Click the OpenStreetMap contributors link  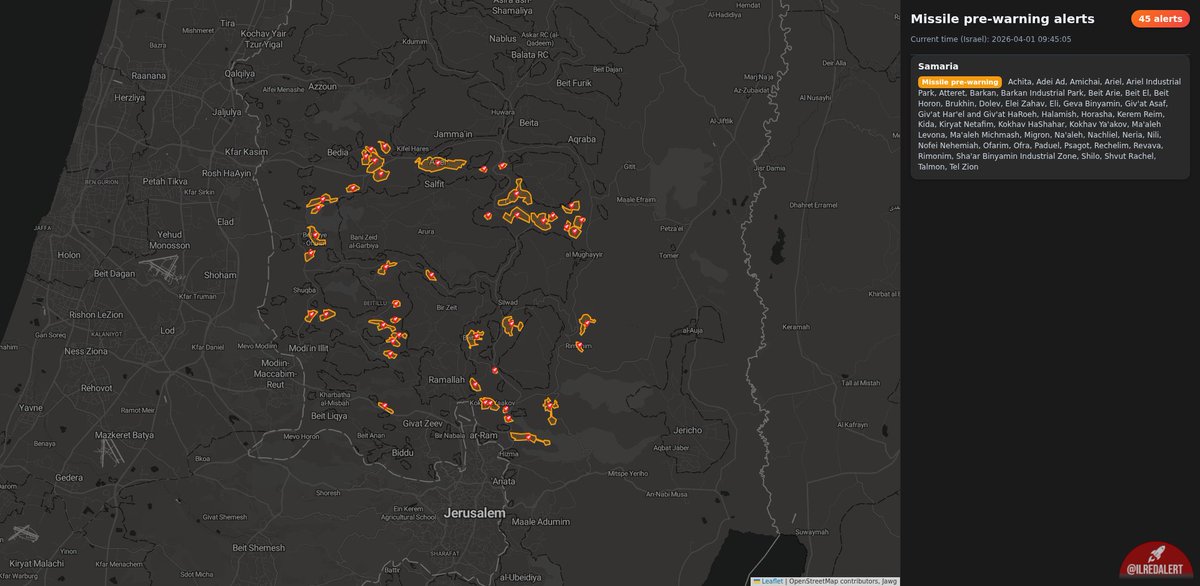pos(830,579)
